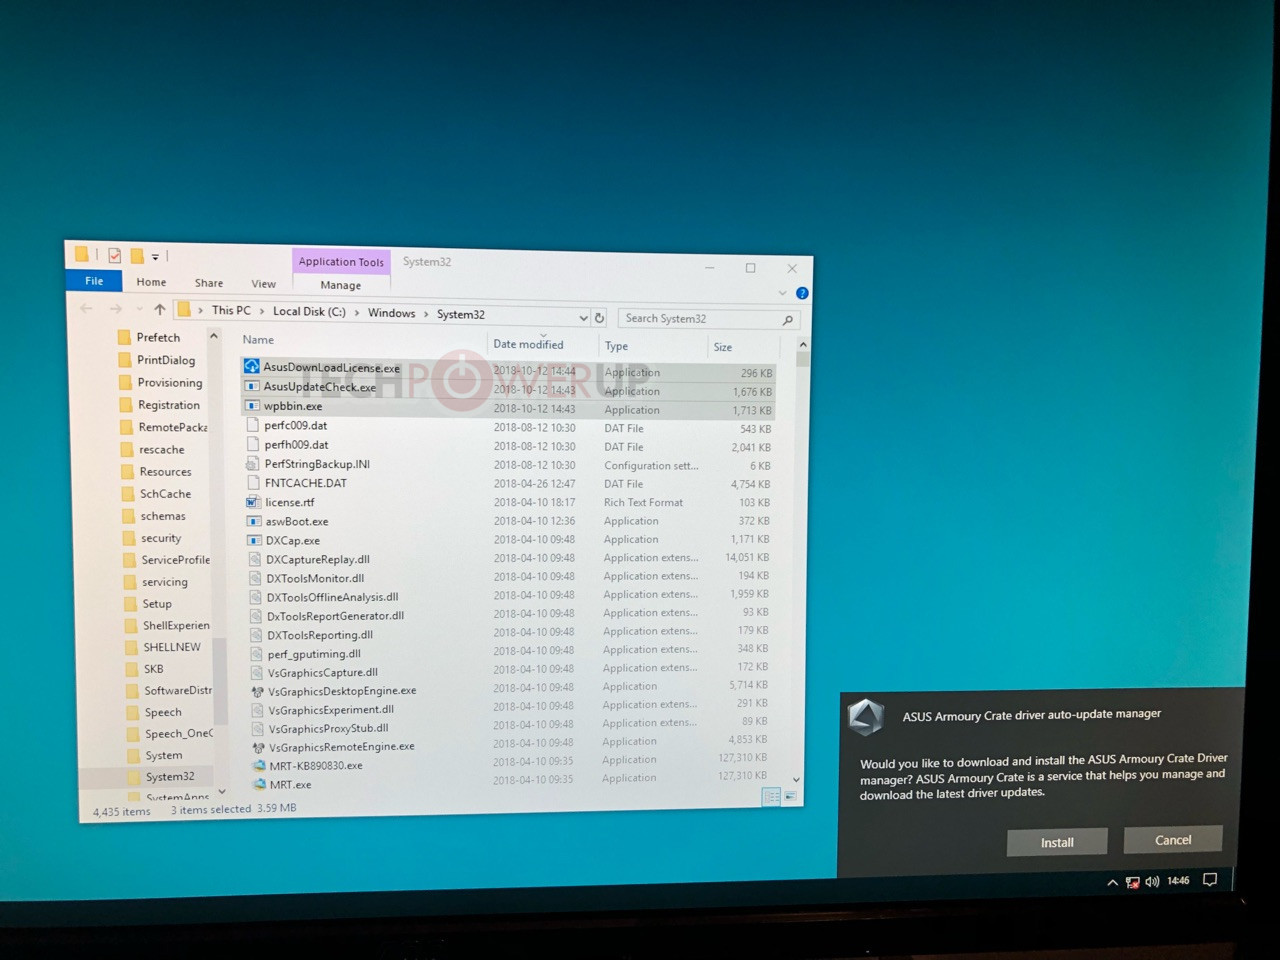Click the file list vertical scrollbar

[799, 562]
